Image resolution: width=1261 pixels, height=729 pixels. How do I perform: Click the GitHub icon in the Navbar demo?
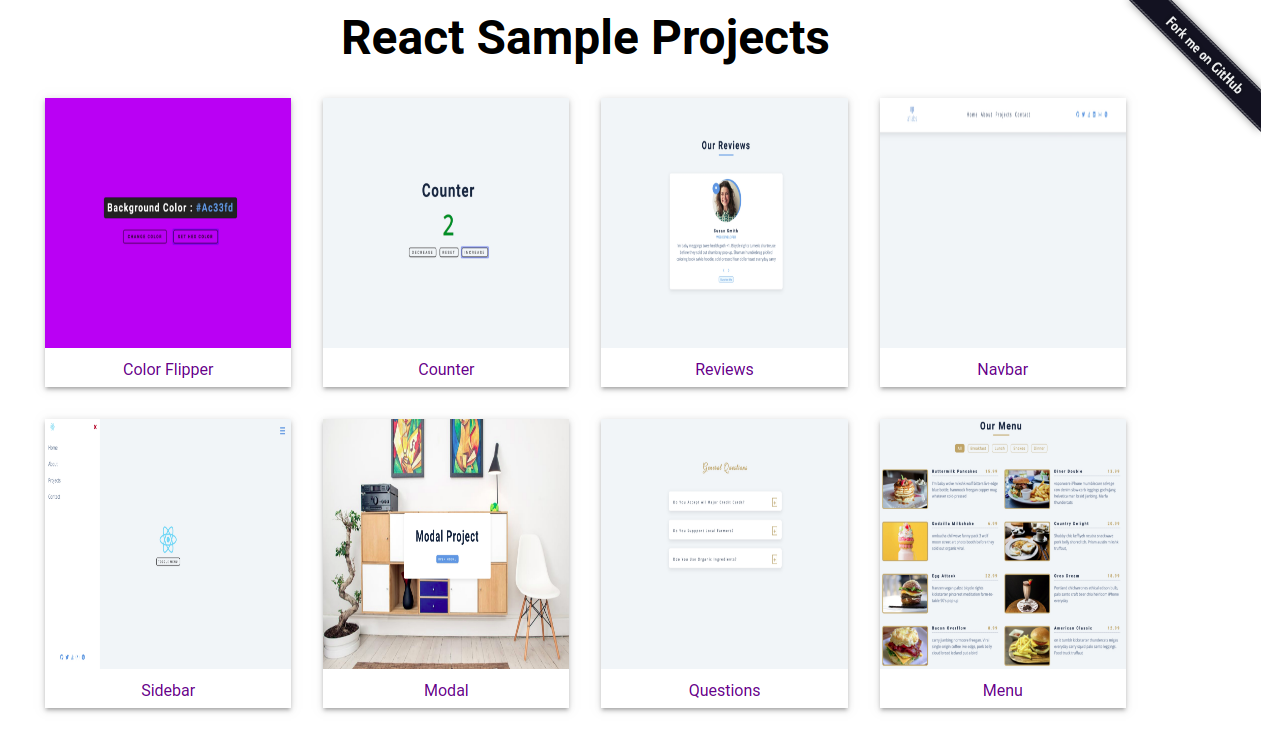point(1077,115)
